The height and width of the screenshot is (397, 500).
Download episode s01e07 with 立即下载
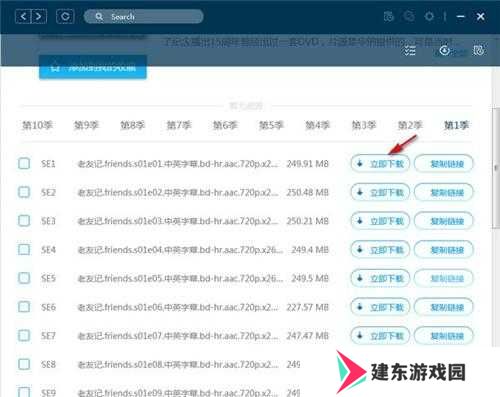380,336
